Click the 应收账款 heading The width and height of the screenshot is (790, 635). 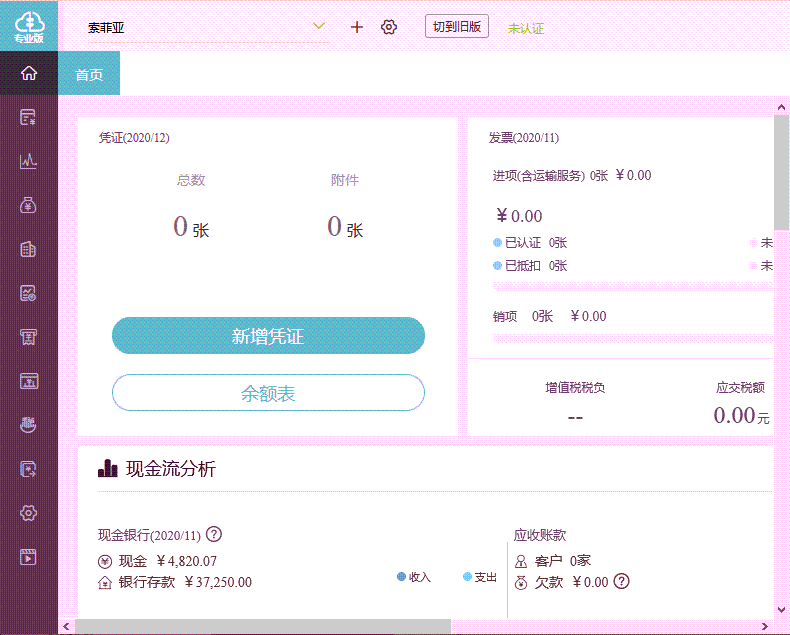(x=540, y=535)
